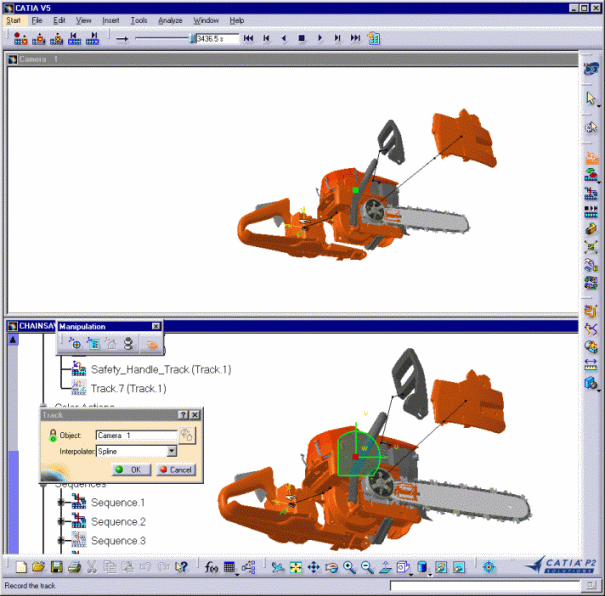Play the simulation forward
The height and width of the screenshot is (596, 605).
tap(319, 38)
